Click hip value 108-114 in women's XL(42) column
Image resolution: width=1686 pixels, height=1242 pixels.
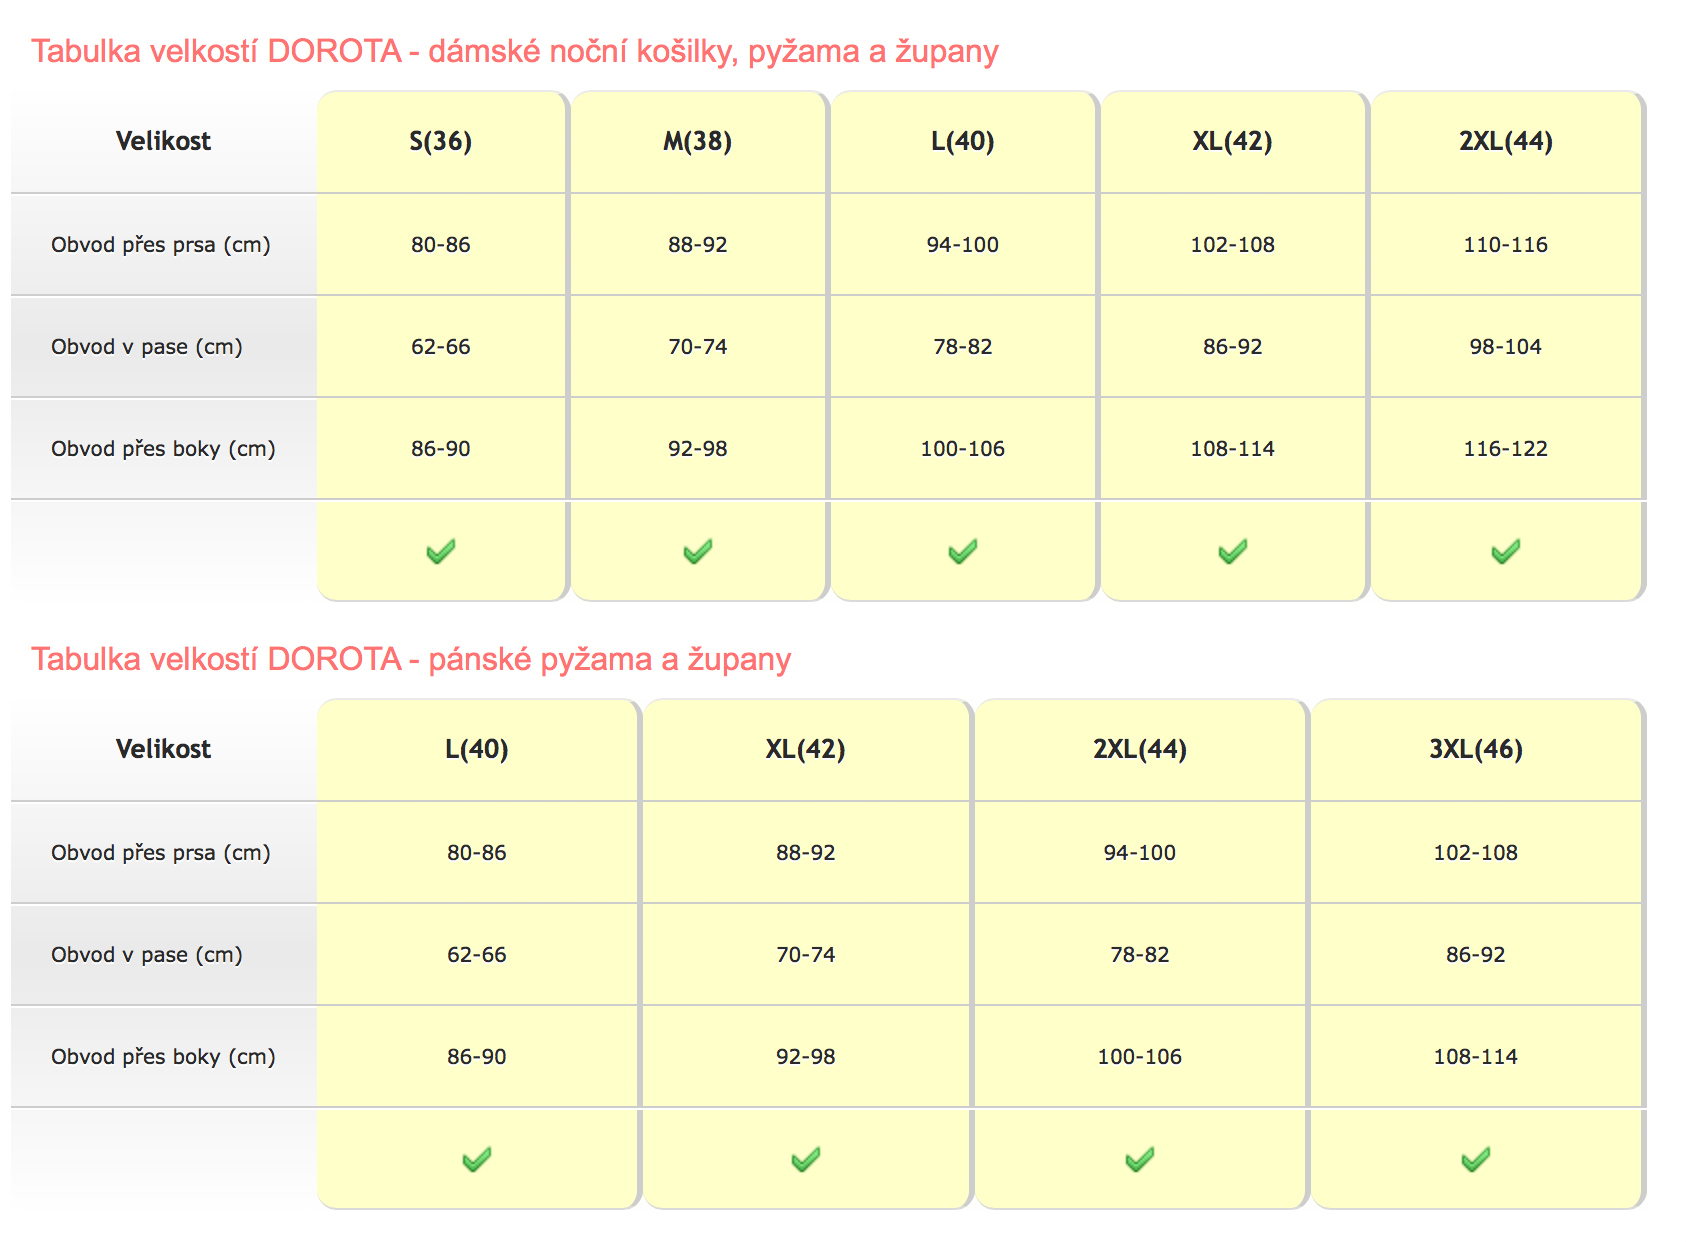point(1233,449)
